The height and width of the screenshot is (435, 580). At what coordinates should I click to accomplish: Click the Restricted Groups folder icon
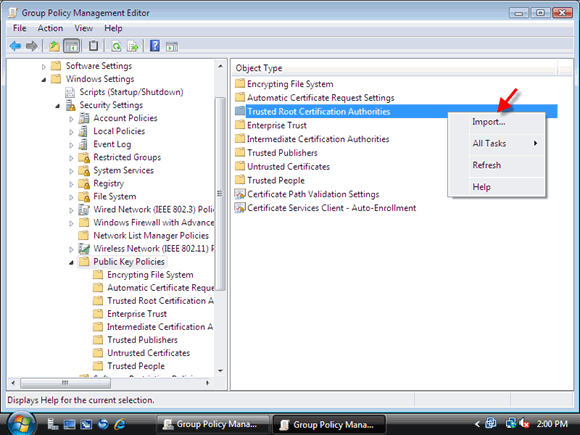click(x=84, y=158)
